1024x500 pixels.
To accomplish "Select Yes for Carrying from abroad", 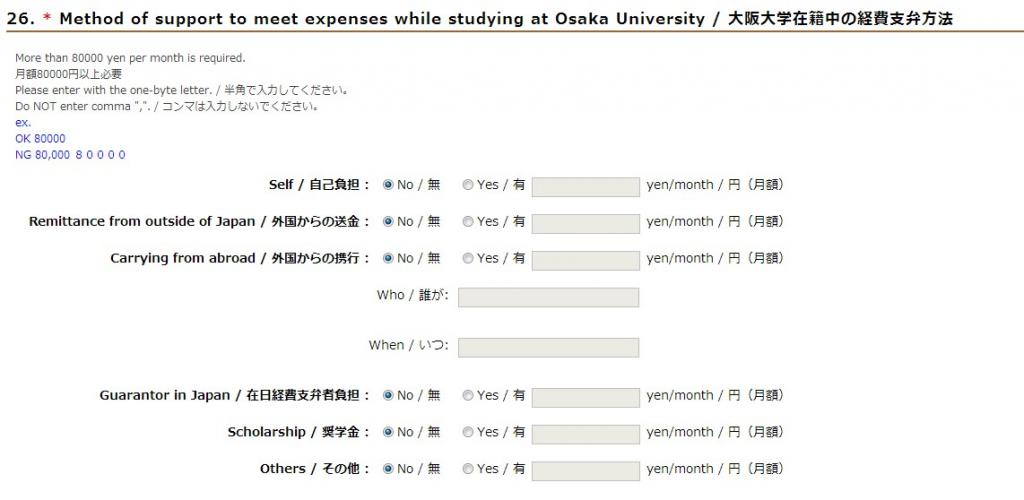I will (468, 258).
